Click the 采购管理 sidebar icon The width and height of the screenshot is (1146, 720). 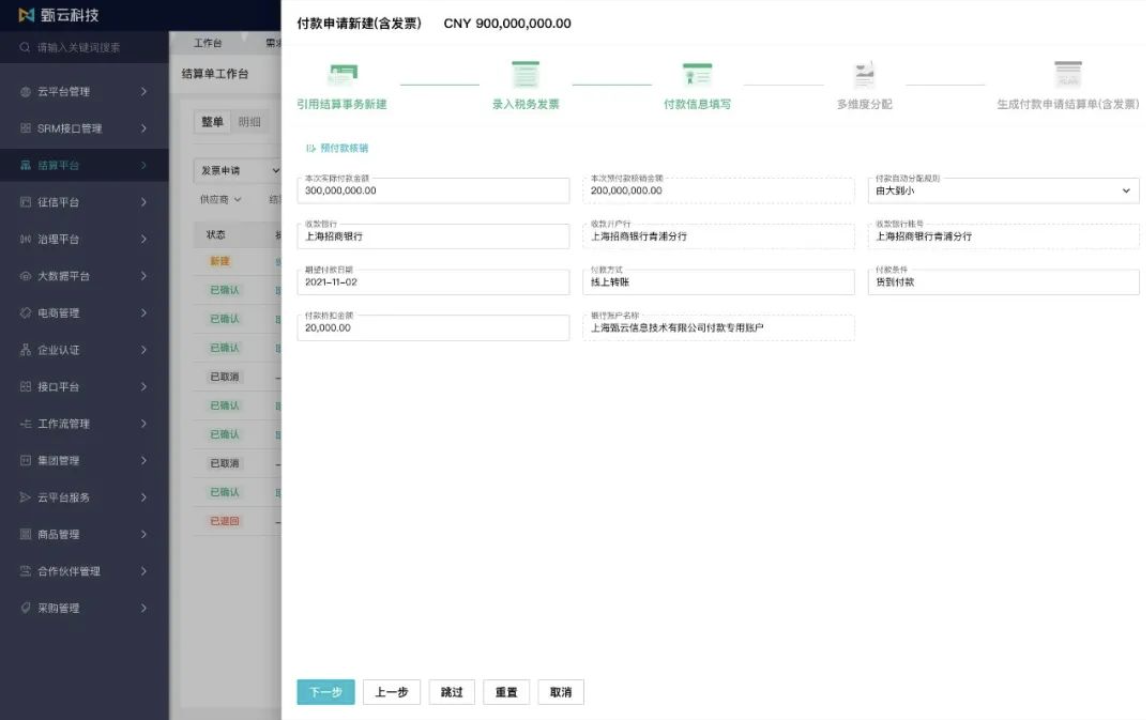tap(26, 608)
